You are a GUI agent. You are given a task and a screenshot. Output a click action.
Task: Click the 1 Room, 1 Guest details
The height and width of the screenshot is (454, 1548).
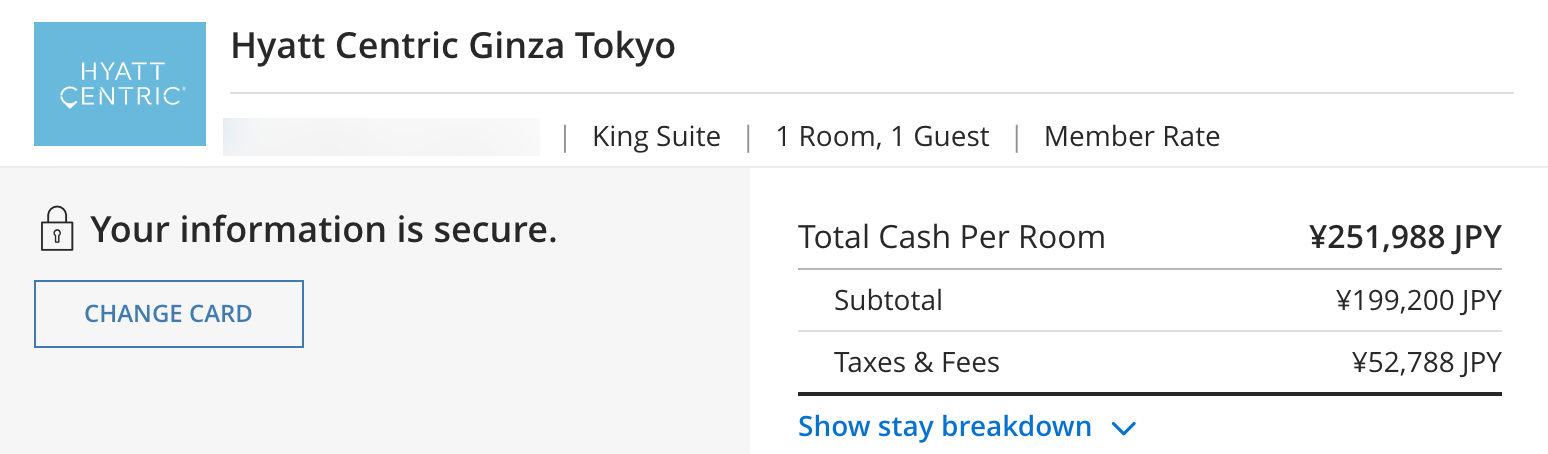coord(882,137)
